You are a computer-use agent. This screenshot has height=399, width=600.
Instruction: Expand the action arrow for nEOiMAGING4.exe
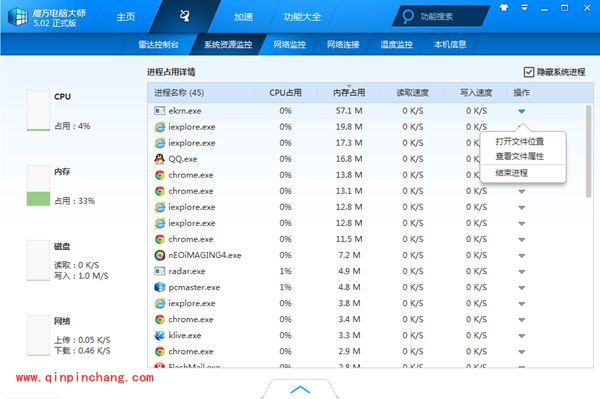tap(522, 256)
